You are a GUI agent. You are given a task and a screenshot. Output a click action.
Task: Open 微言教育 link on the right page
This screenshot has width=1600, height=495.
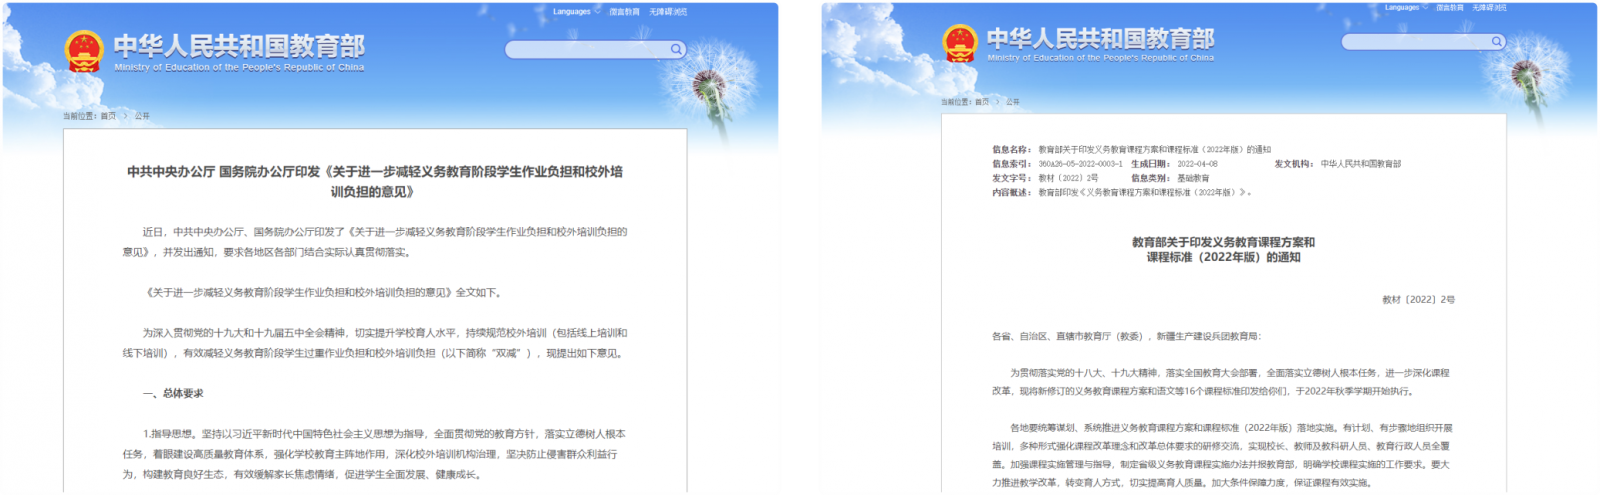coord(1449,8)
